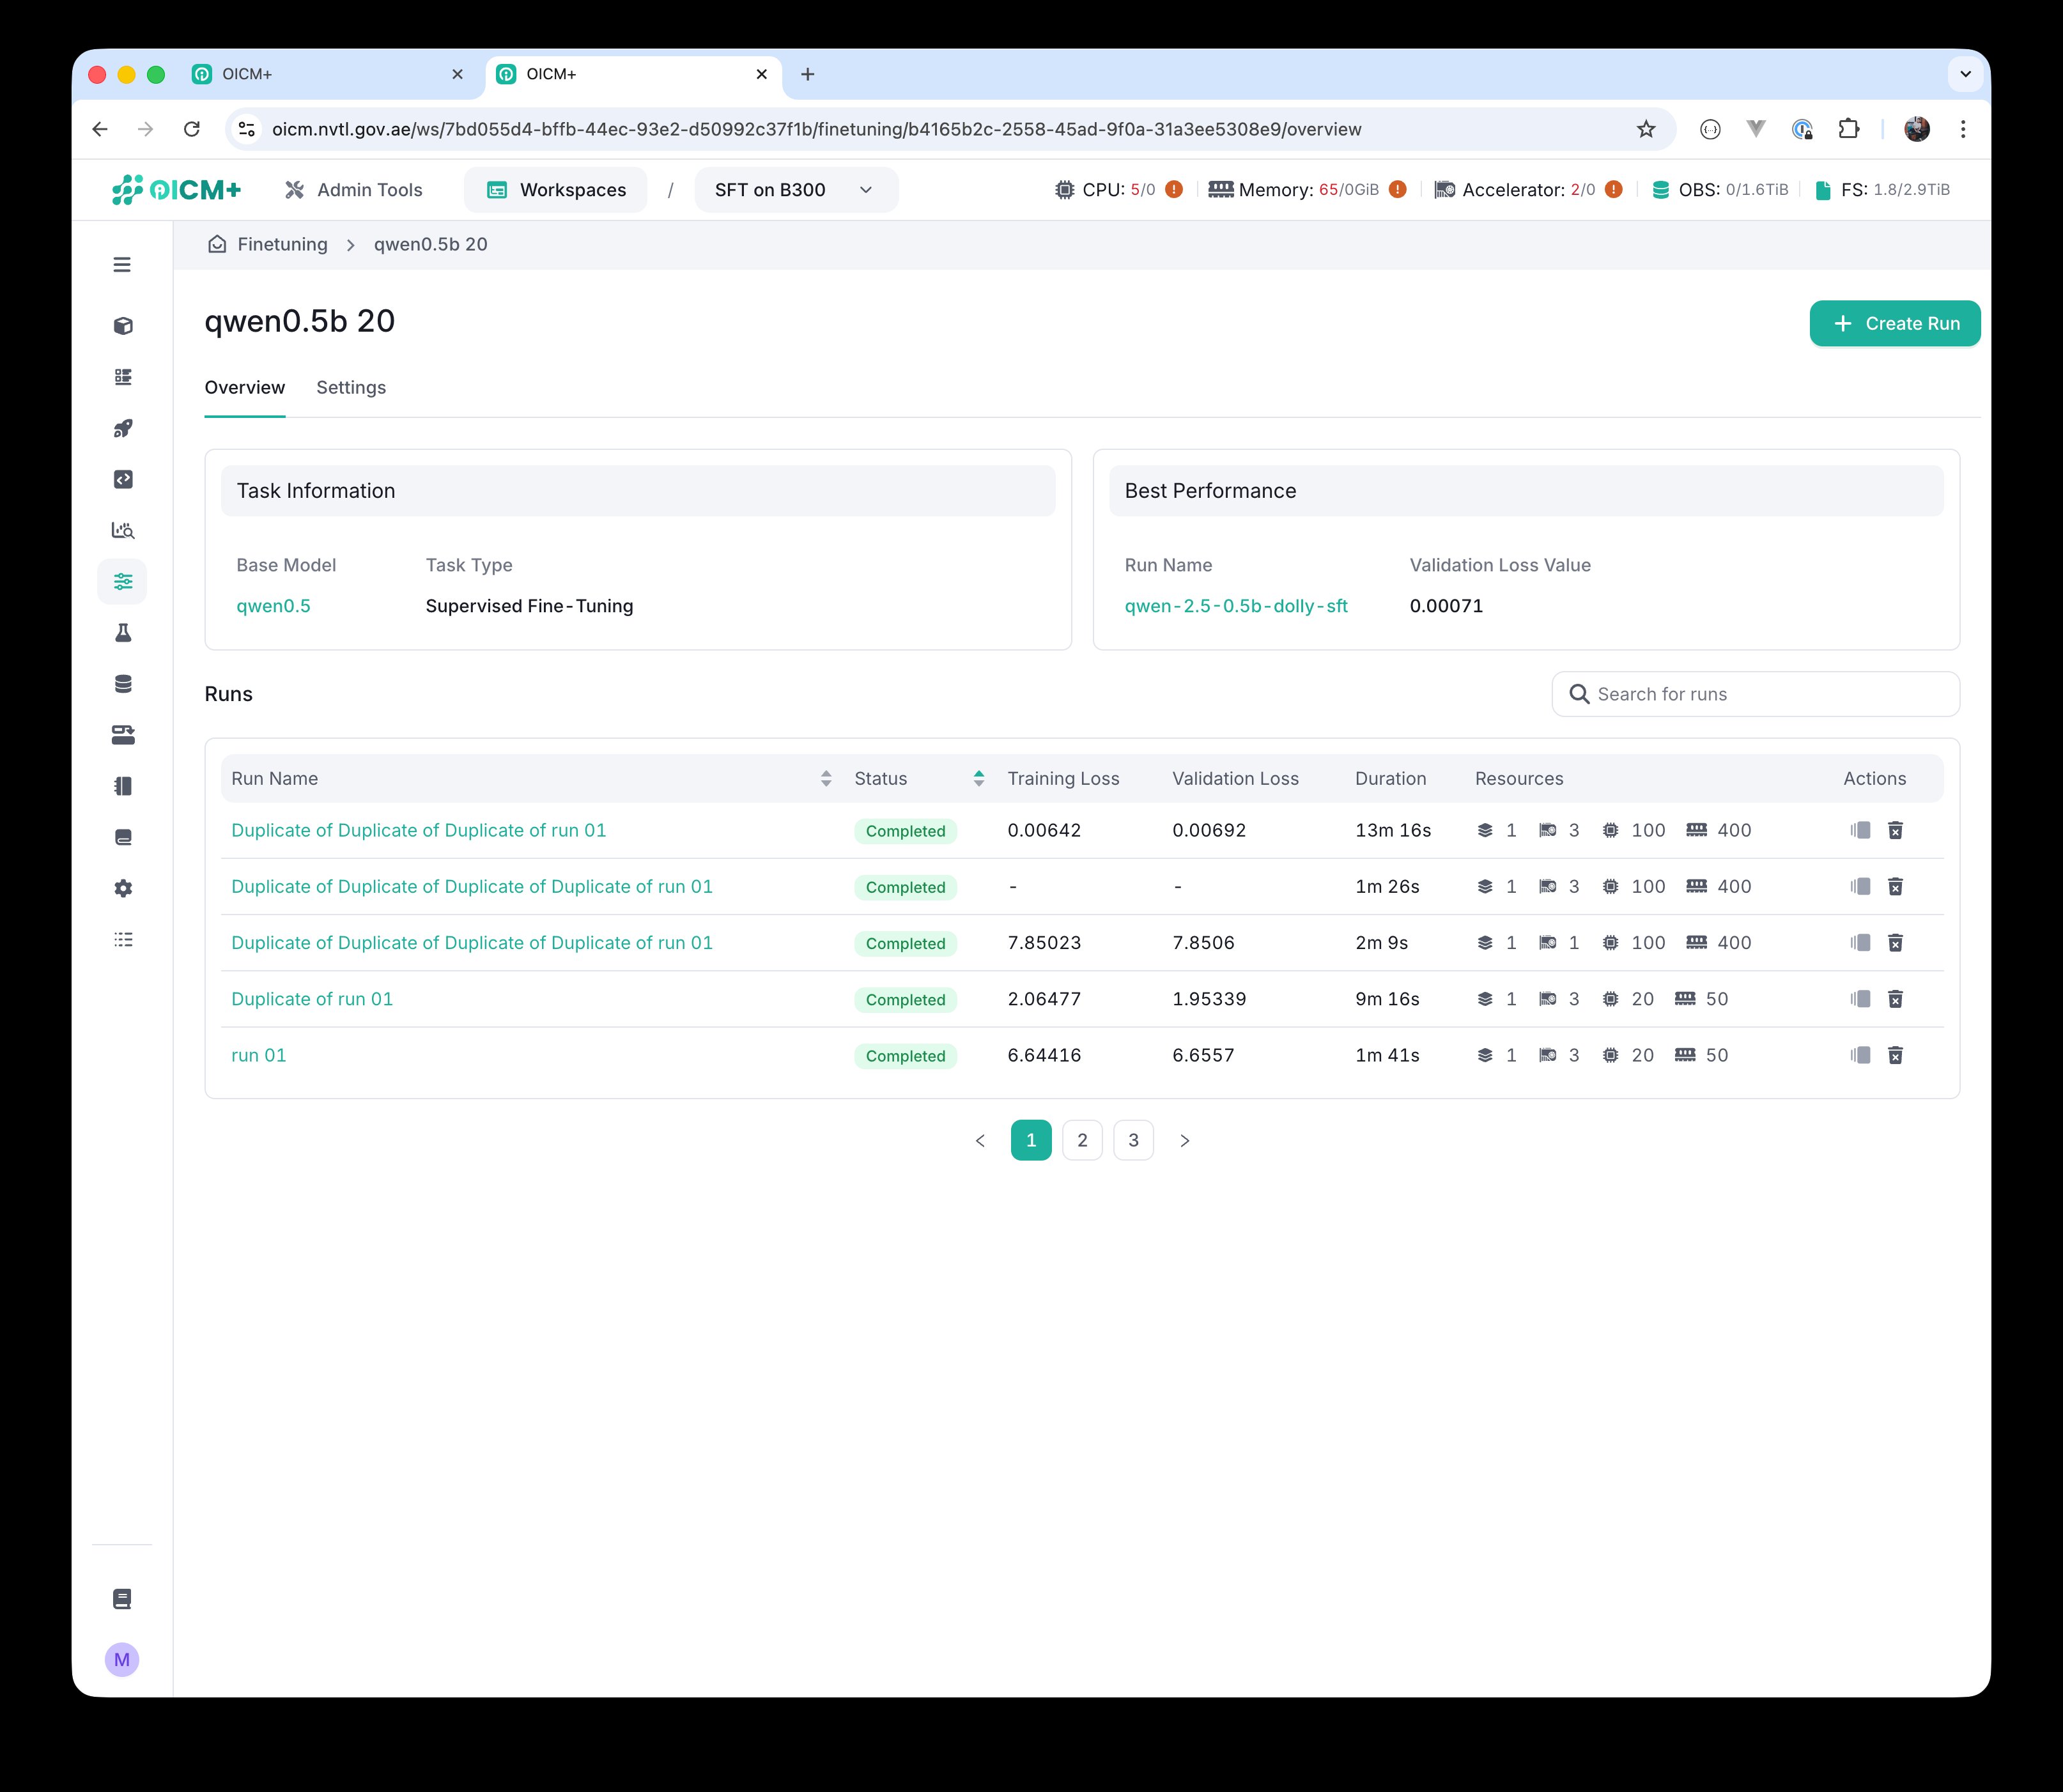Select page 1 in pagination
The image size is (2063, 1792).
click(1031, 1141)
